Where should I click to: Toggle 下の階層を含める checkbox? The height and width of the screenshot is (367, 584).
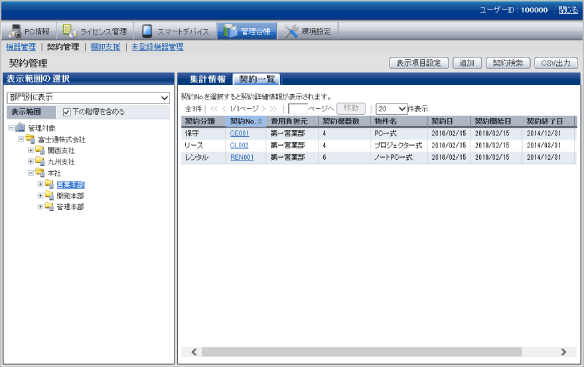pos(67,112)
